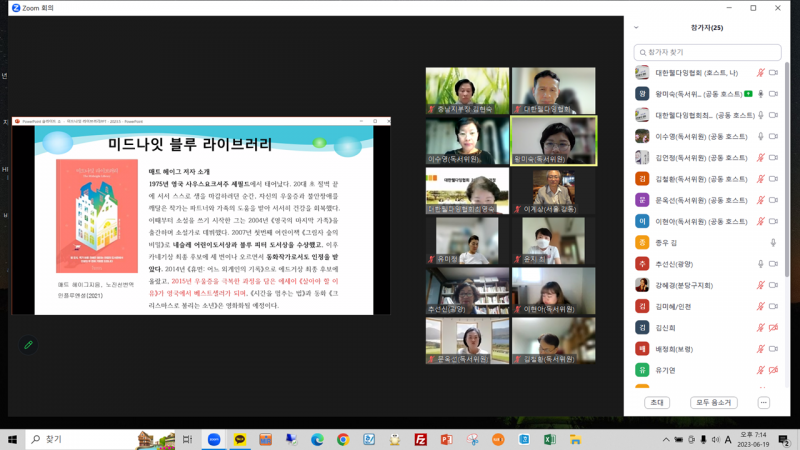Click video icon beside 추선신(광양)
This screenshot has height=450, width=800.
773,264
